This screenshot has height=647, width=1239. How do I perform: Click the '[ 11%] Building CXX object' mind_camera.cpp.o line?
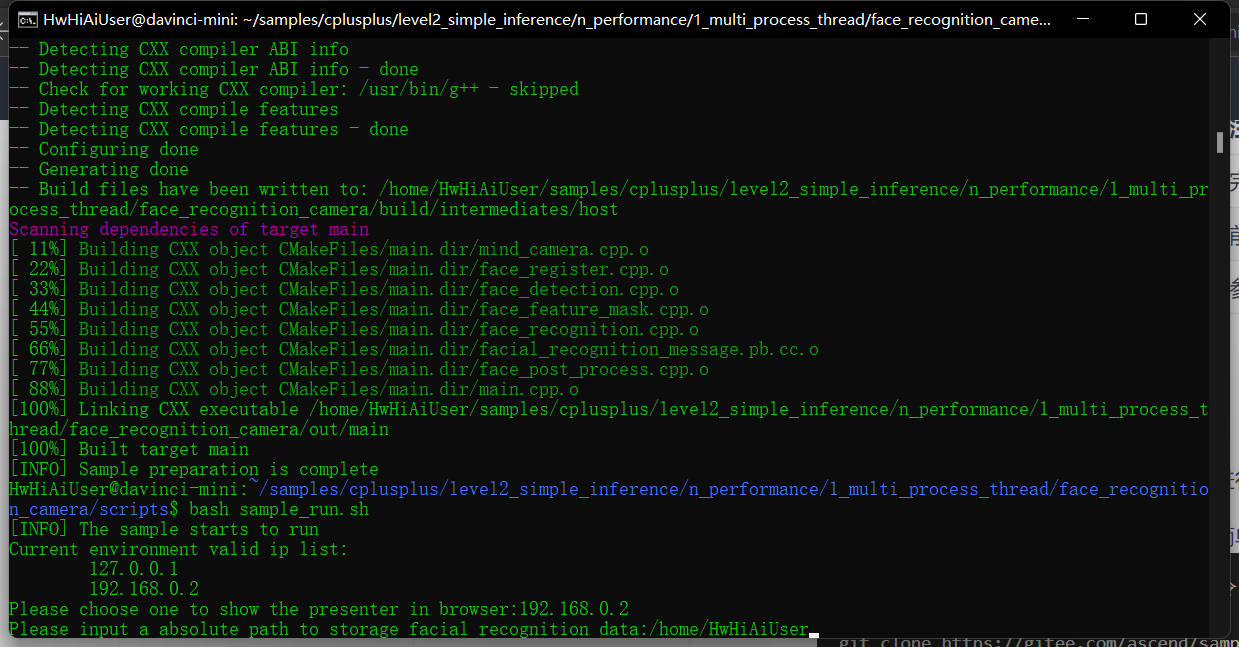point(329,249)
